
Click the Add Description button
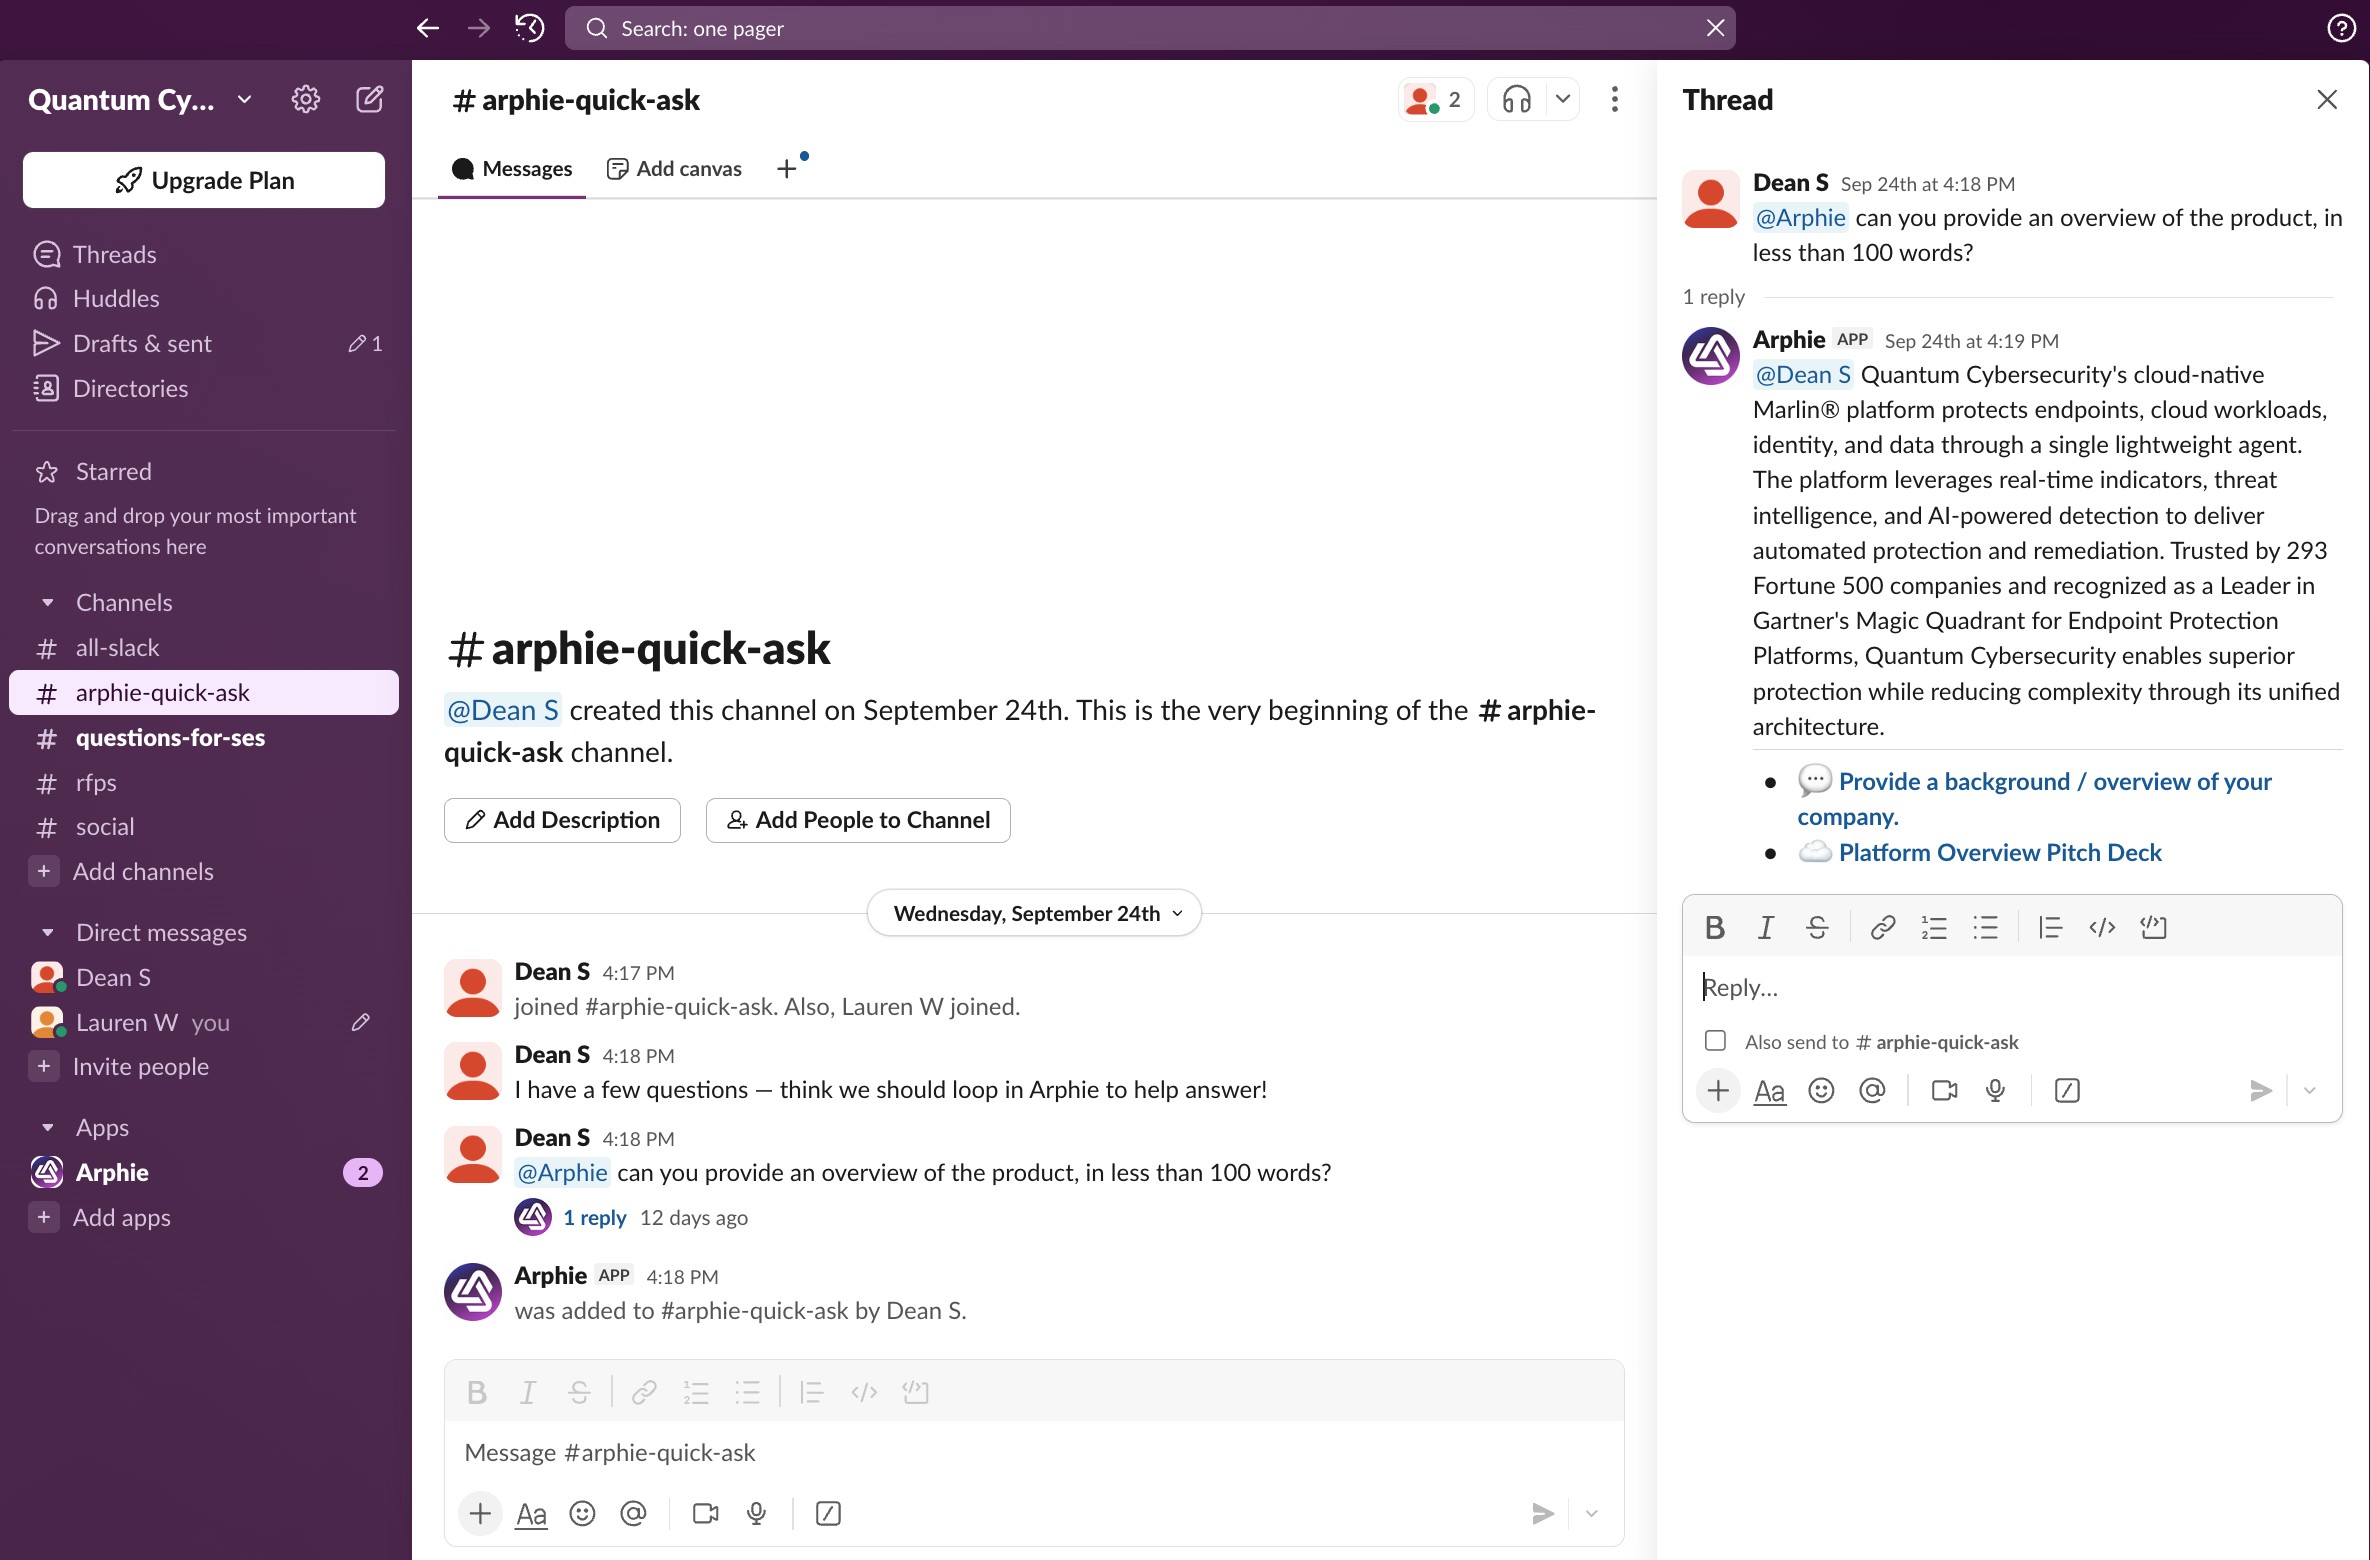tap(562, 820)
